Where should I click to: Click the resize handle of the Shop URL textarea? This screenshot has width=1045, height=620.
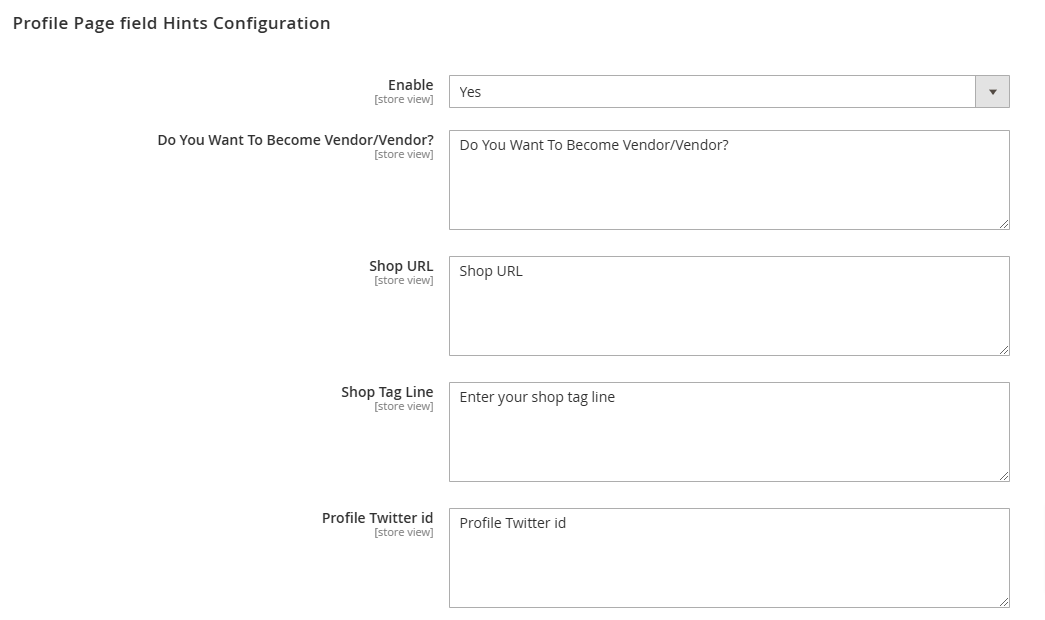coord(1004,350)
